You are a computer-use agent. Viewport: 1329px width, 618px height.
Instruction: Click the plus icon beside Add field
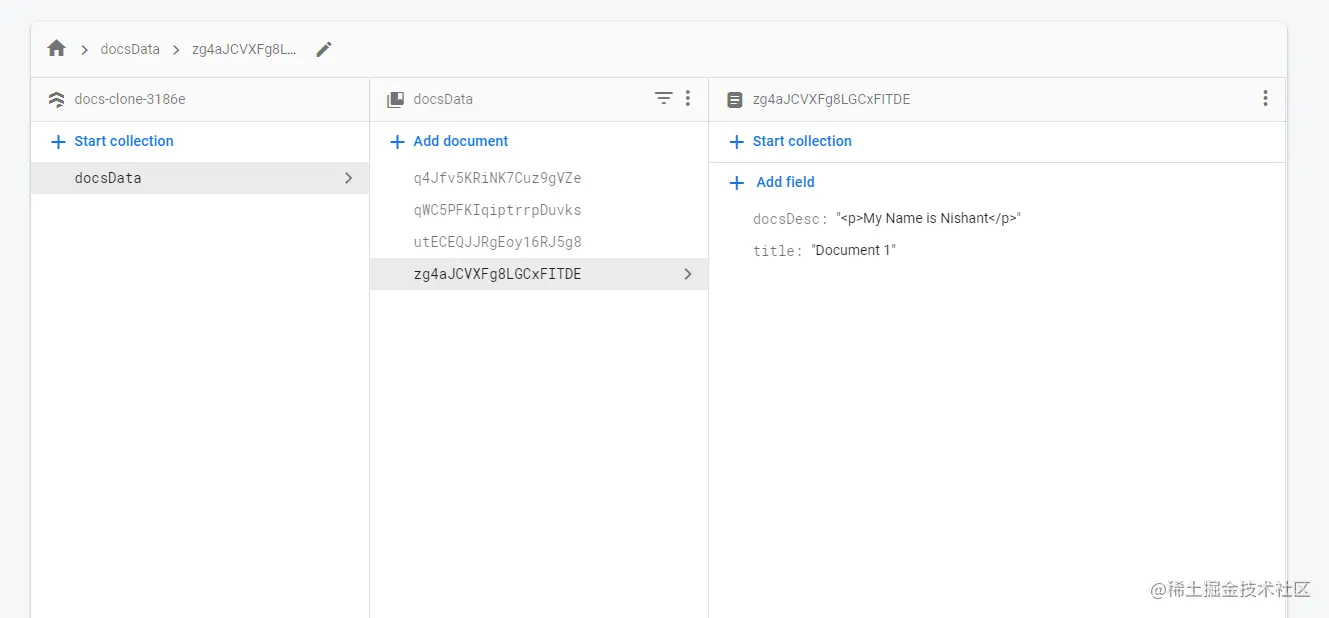click(737, 182)
